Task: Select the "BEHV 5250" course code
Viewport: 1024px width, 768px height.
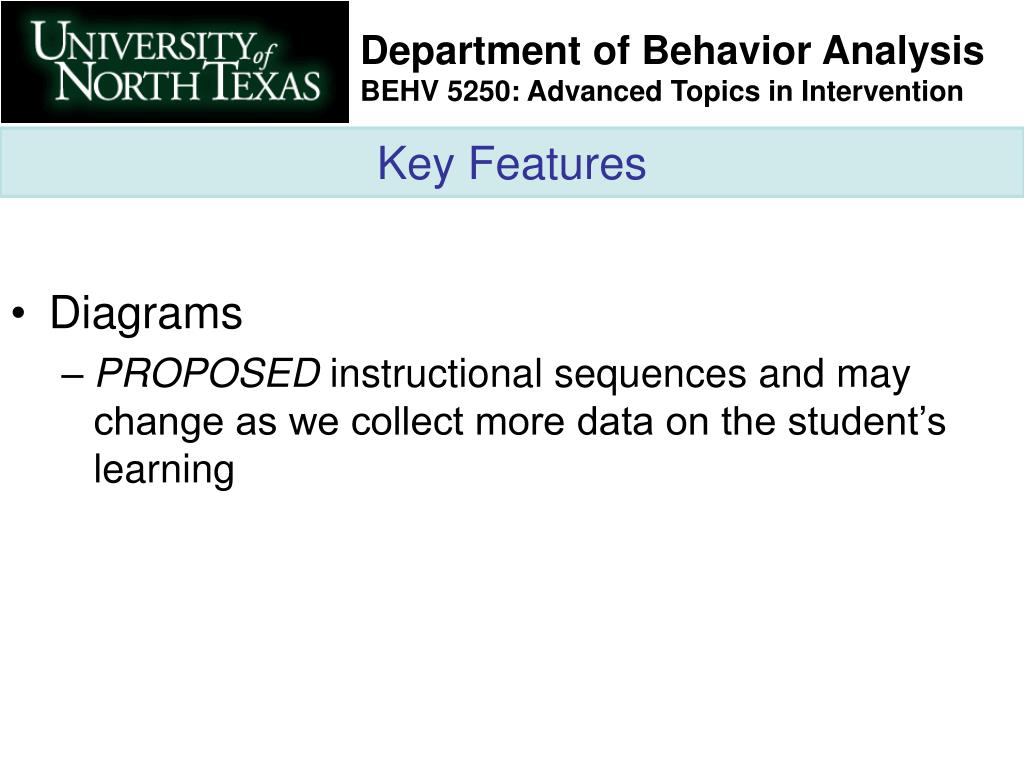Action: click(x=439, y=91)
